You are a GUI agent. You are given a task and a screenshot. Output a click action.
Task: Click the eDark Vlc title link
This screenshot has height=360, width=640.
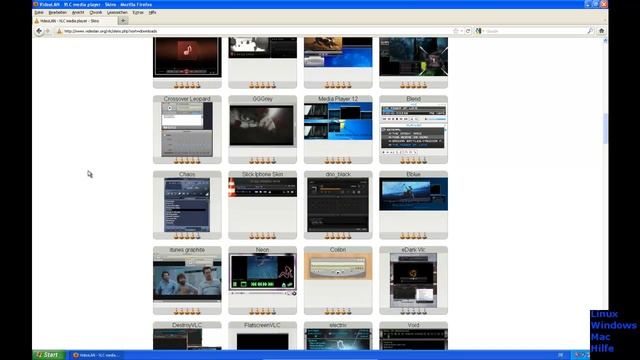tap(413, 250)
